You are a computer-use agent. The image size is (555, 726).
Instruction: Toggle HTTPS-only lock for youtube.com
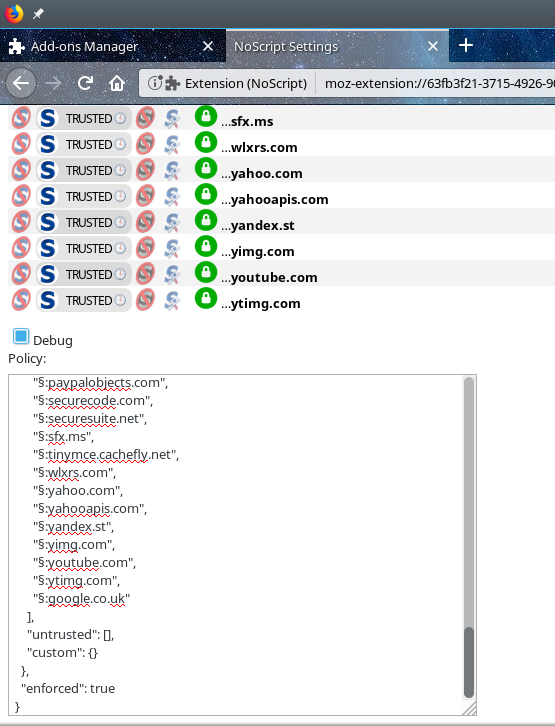[206, 272]
